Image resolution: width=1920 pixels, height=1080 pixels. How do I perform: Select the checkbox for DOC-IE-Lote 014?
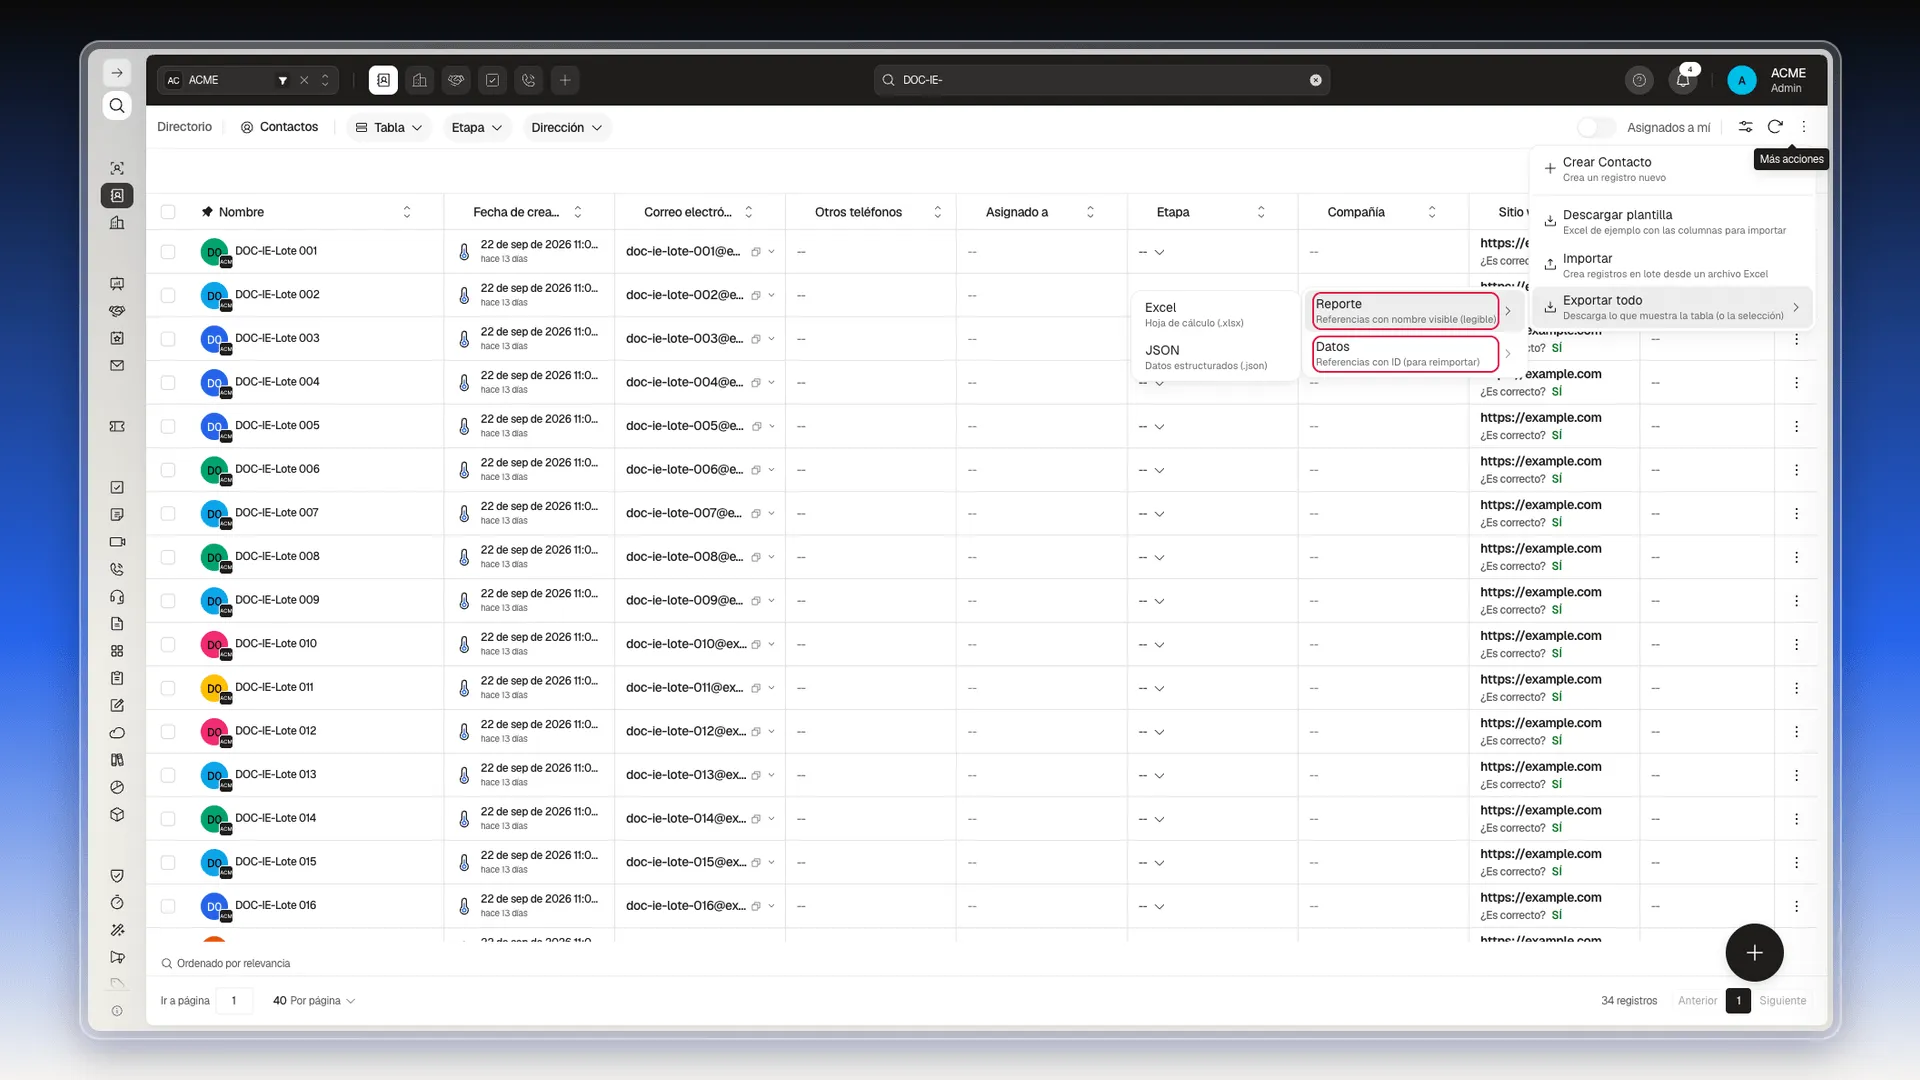tap(168, 819)
